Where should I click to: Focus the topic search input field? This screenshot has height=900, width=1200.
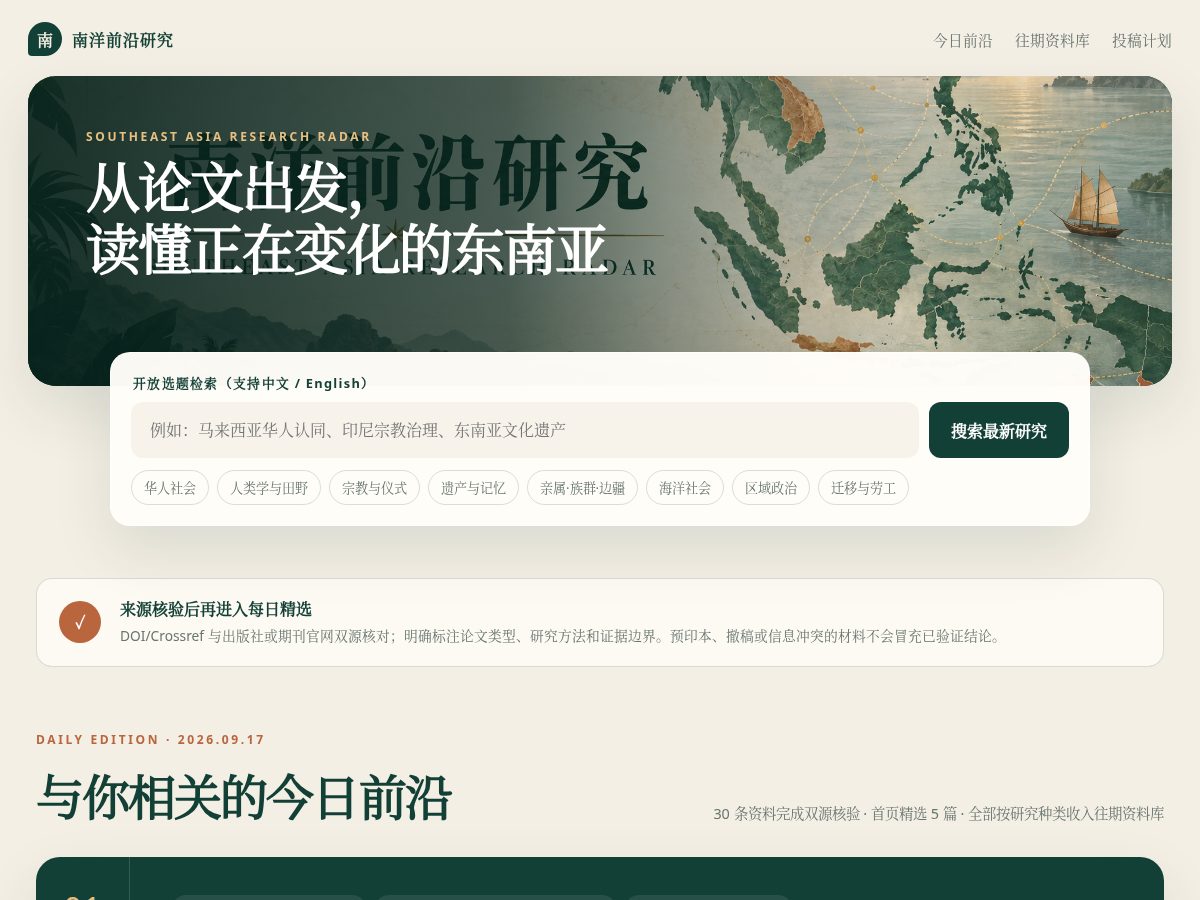[525, 430]
